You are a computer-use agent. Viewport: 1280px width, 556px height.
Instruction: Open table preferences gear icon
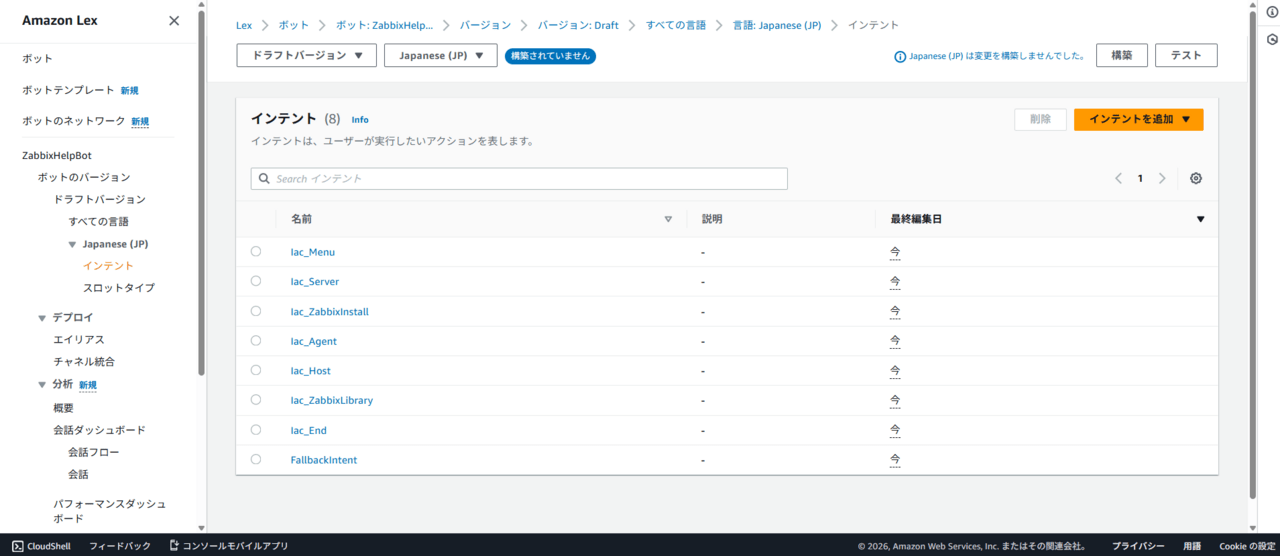[x=1196, y=178]
